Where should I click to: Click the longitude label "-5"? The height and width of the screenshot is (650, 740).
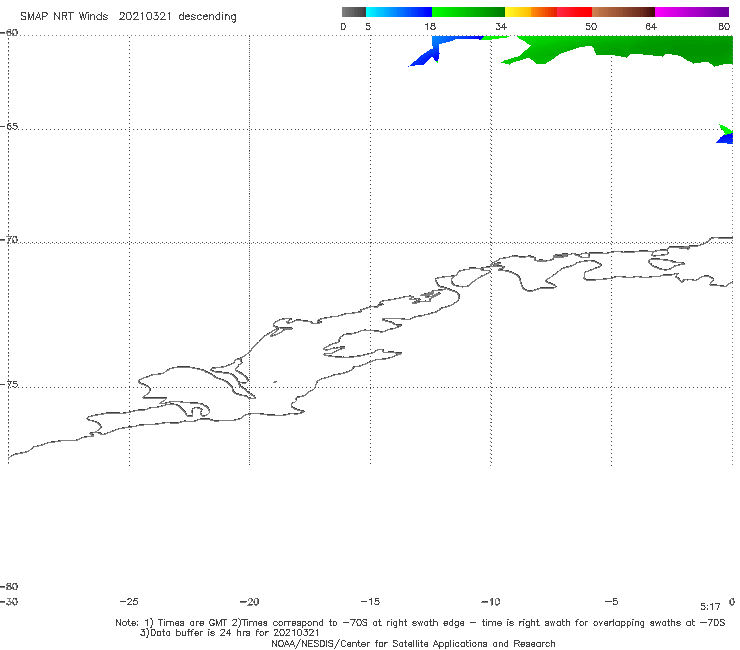[x=611, y=602]
